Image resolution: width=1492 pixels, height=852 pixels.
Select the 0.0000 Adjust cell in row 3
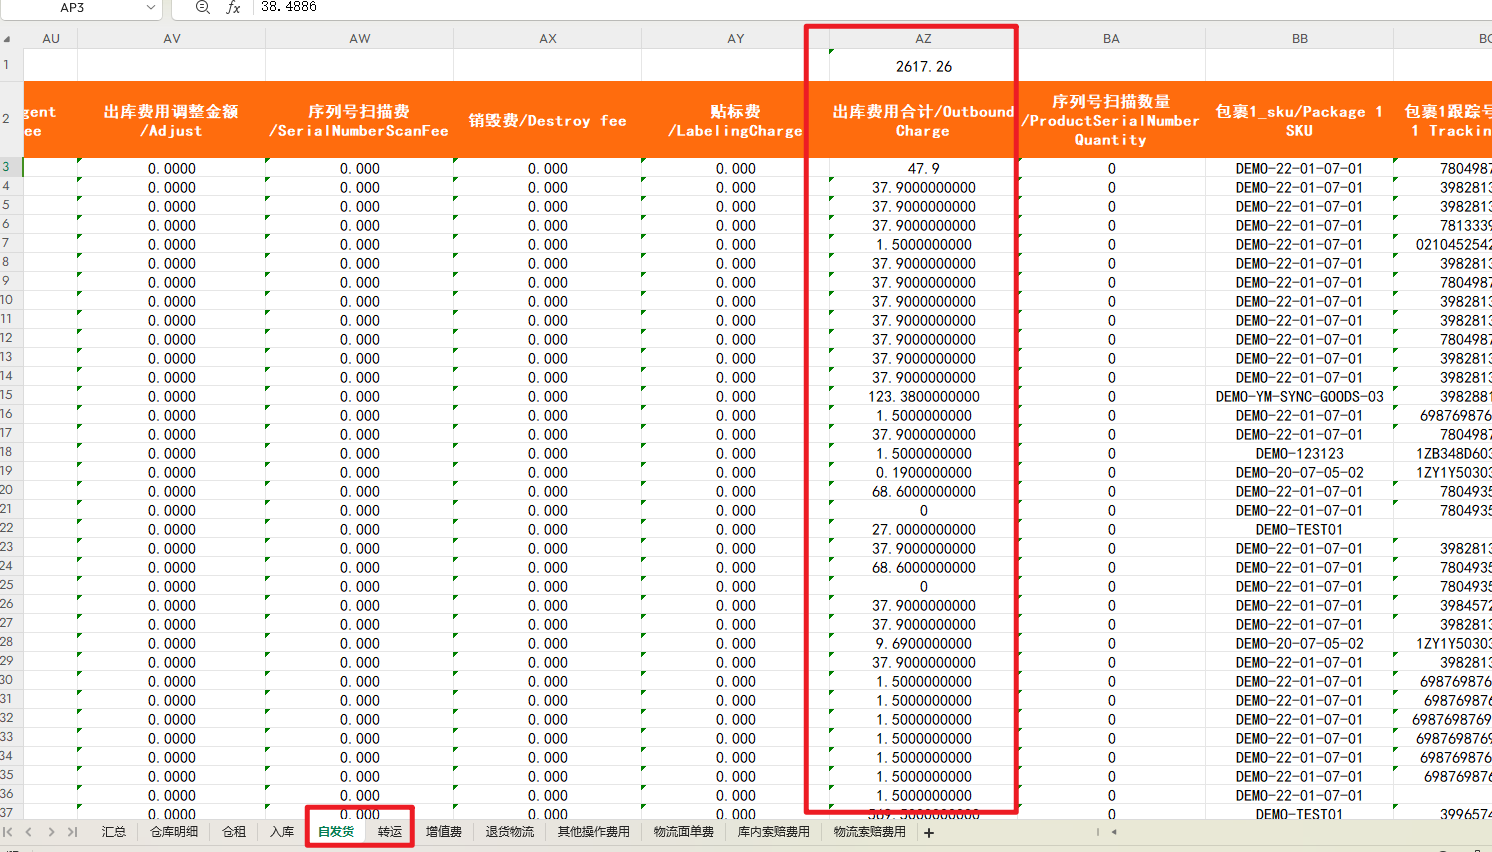click(172, 168)
